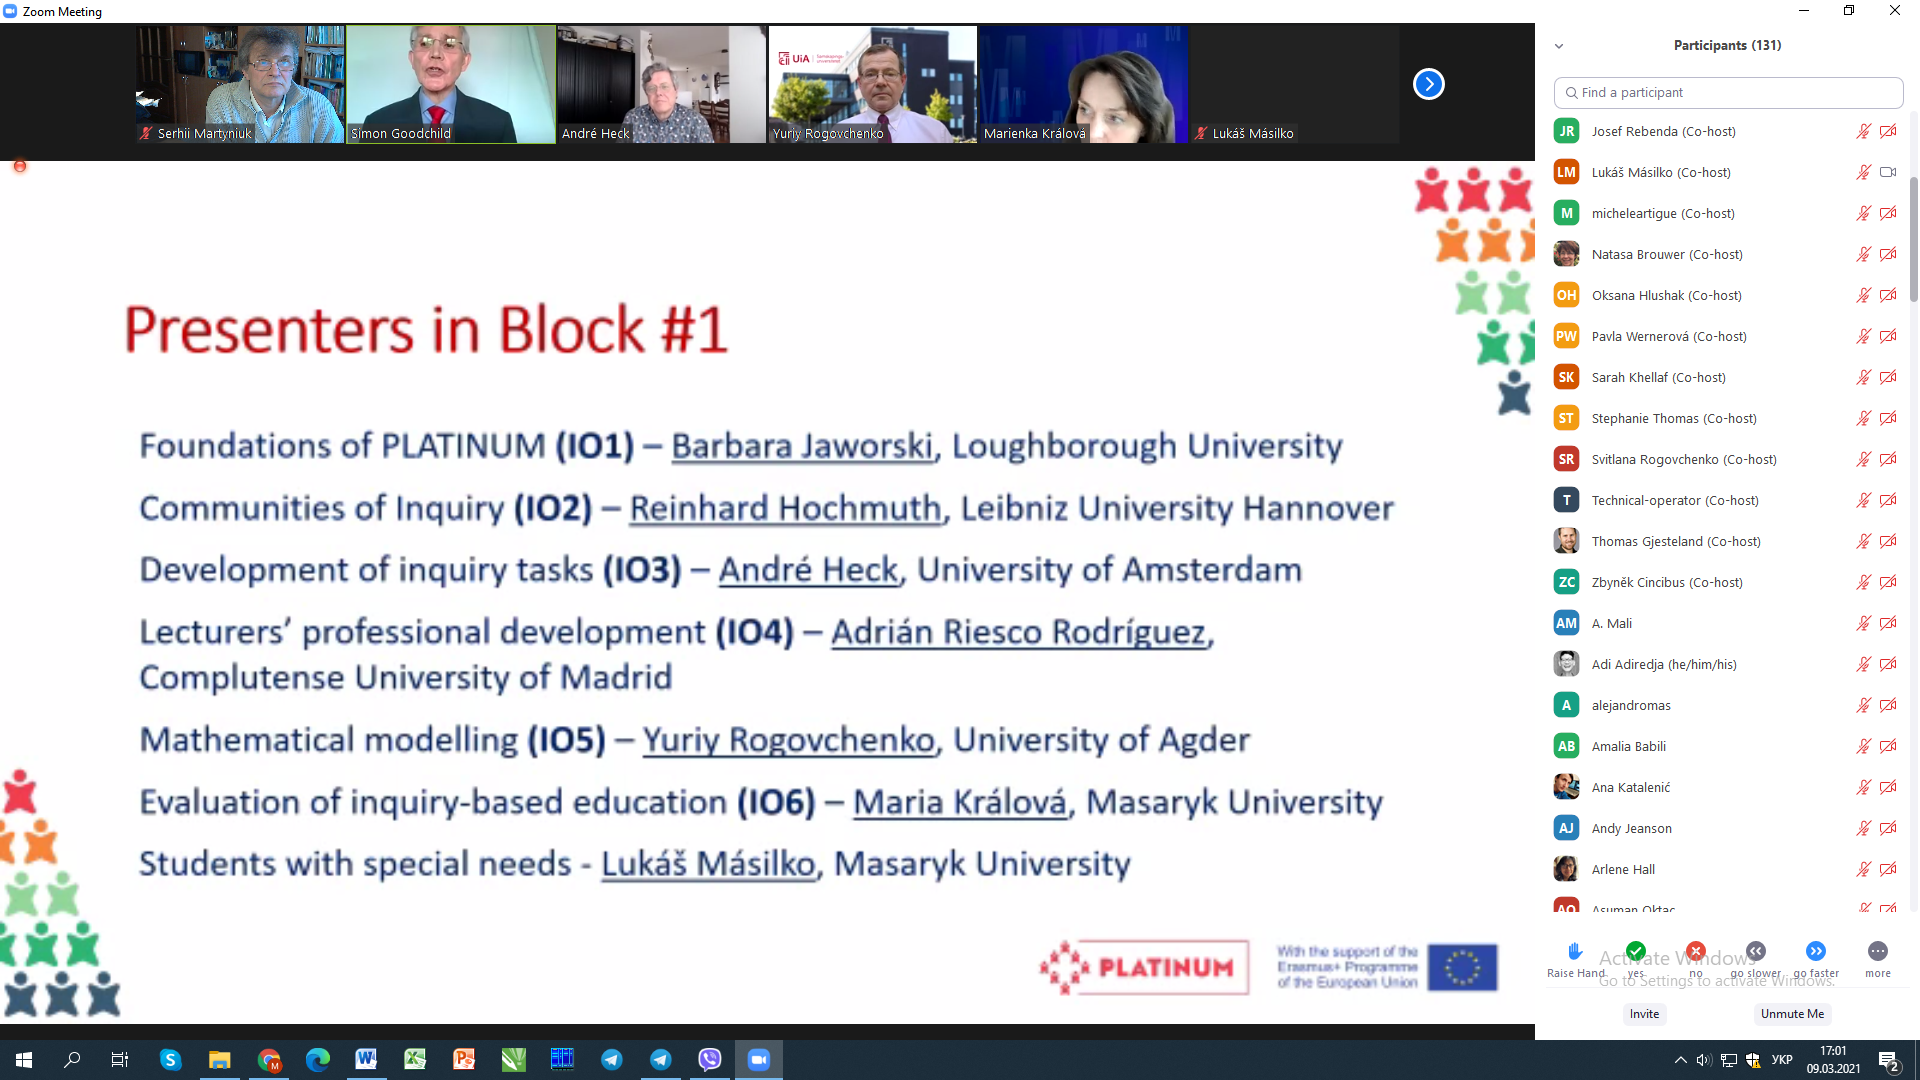Toggle microphone icon for Josef Rebenda
Screen dimensions: 1920x1080
(1863, 131)
